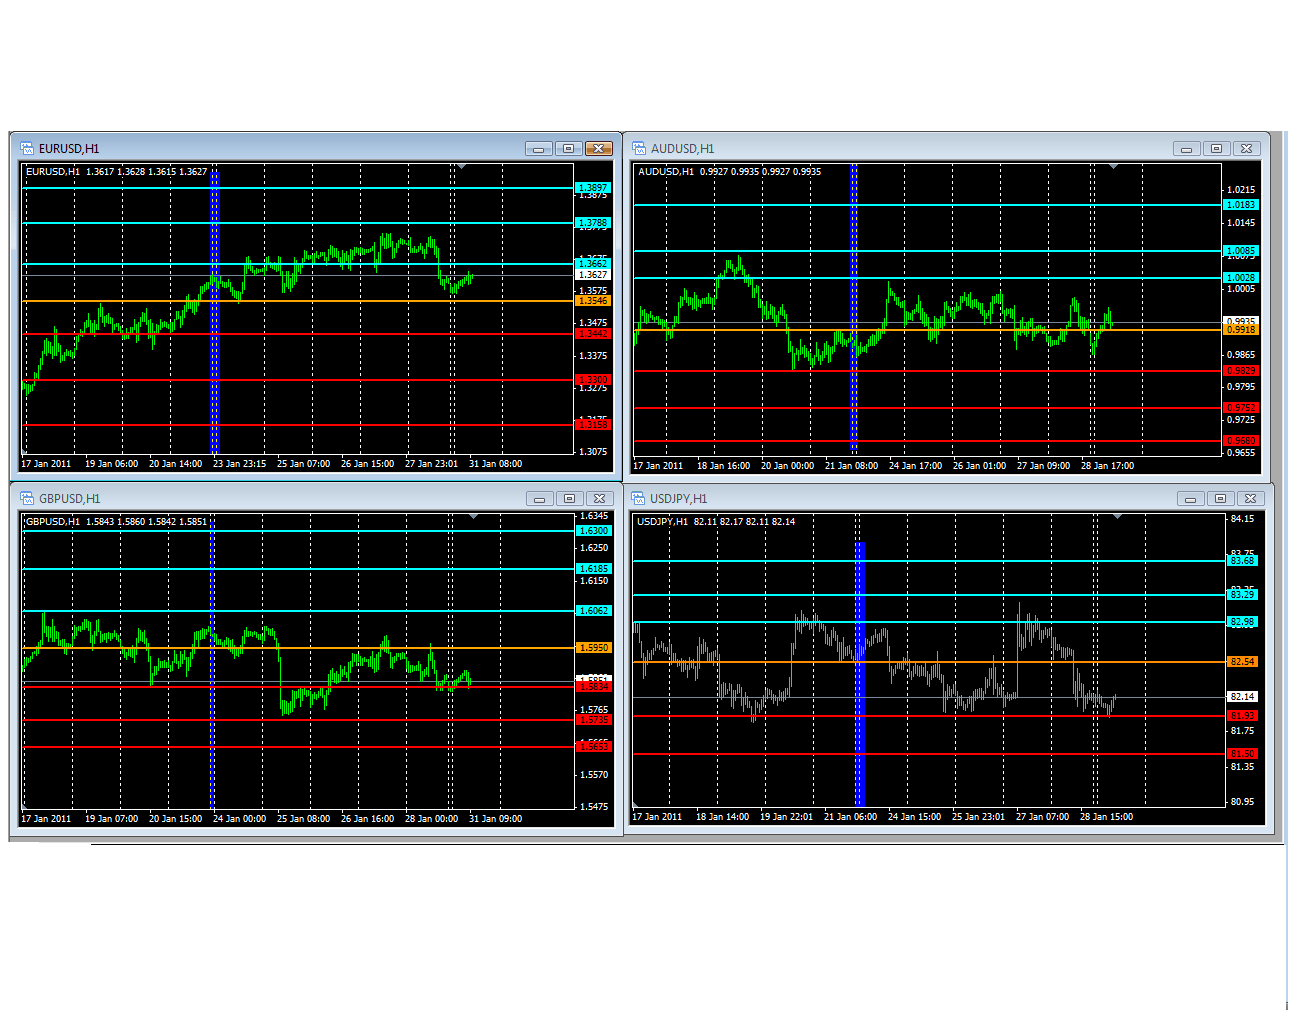Select the 0.9829 red support label in AUDUSD
Image resolution: width=1292 pixels, height=1010 pixels.
[x=1241, y=370]
